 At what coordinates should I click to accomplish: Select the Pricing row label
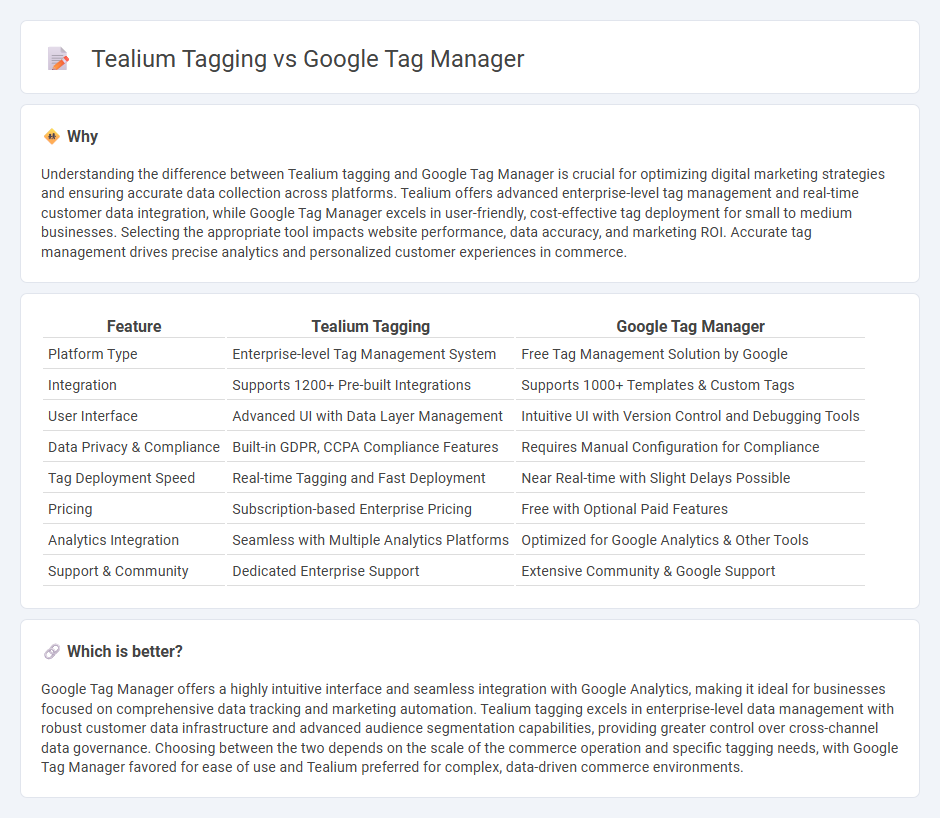(x=70, y=509)
